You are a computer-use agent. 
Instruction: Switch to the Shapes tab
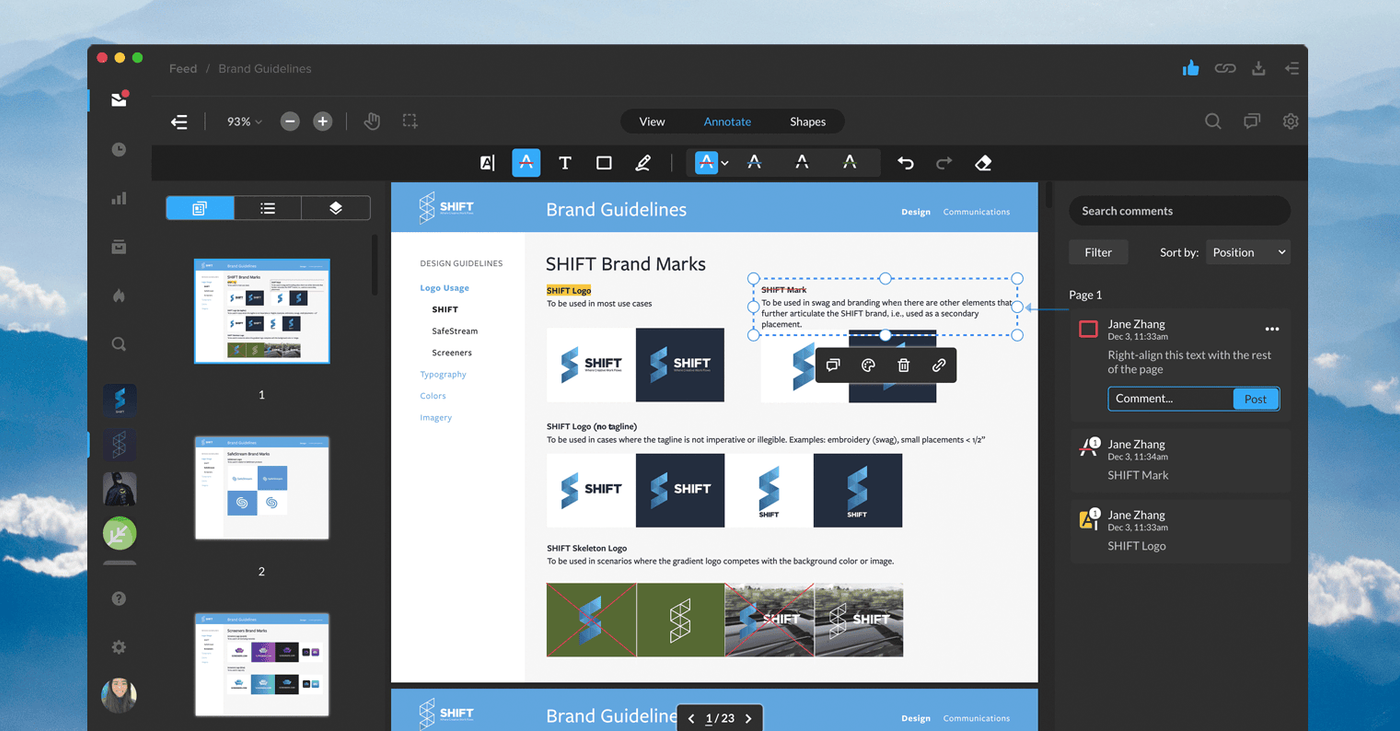coord(808,122)
